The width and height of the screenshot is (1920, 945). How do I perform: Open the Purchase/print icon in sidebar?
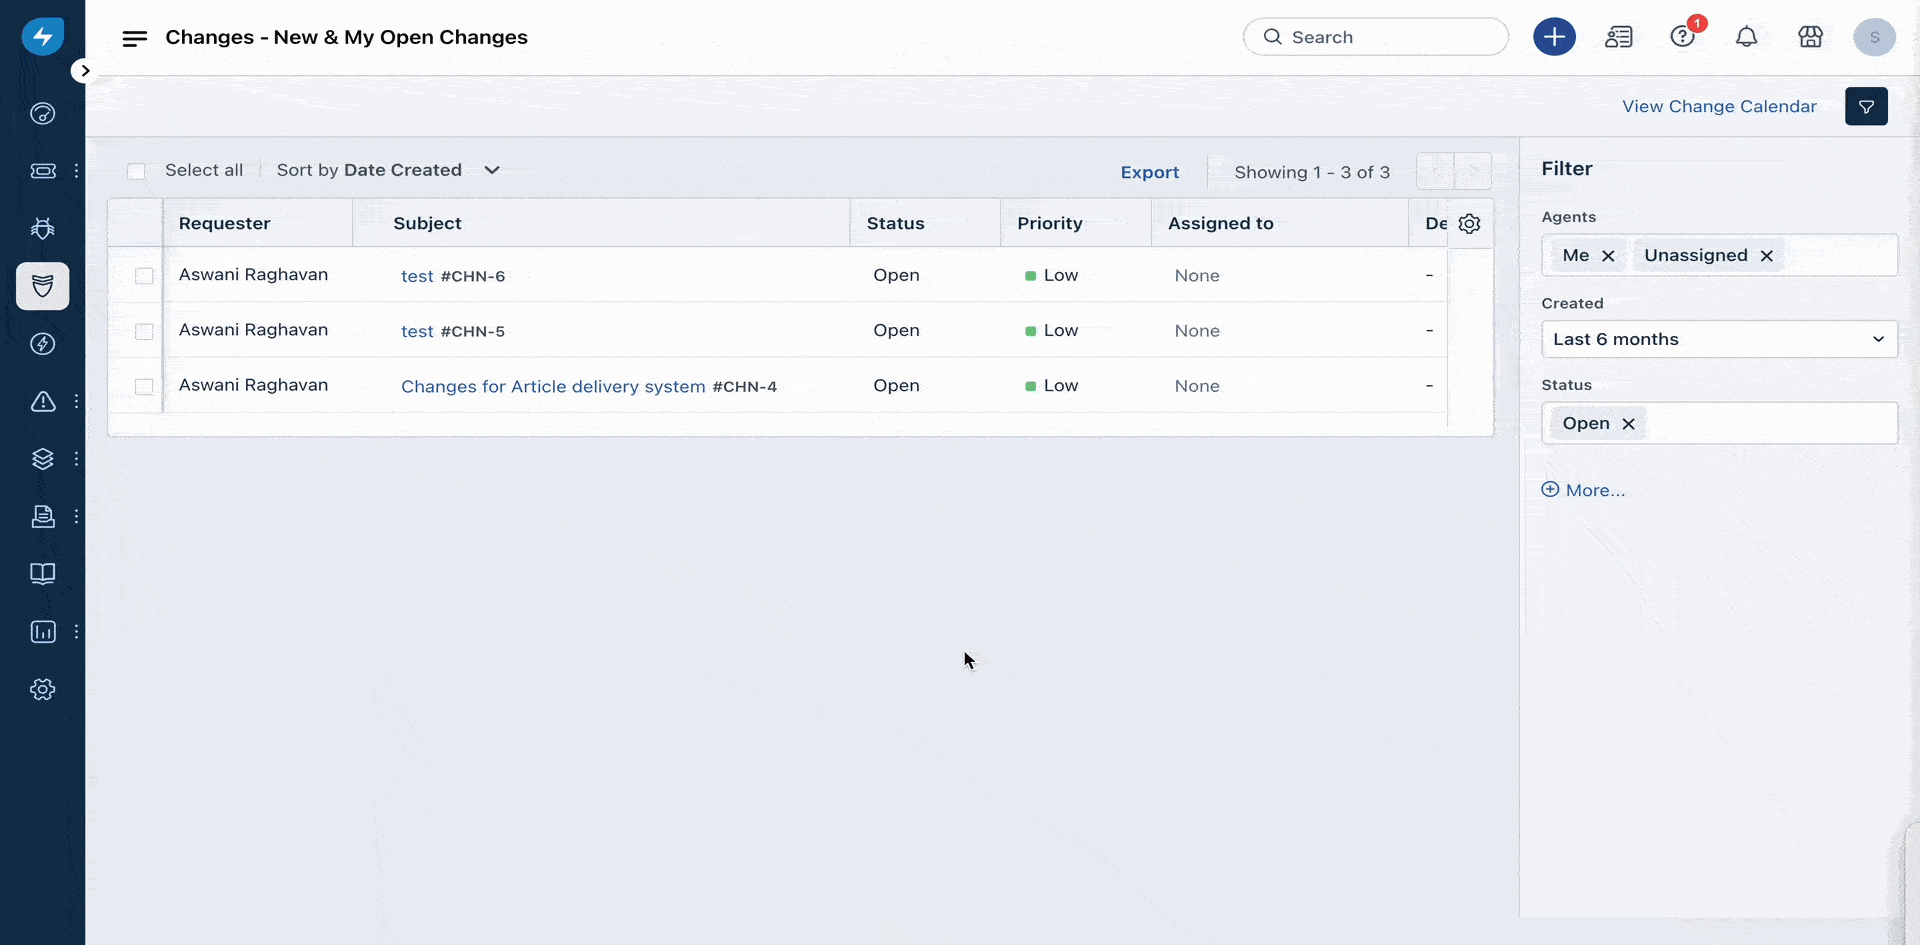(x=42, y=516)
